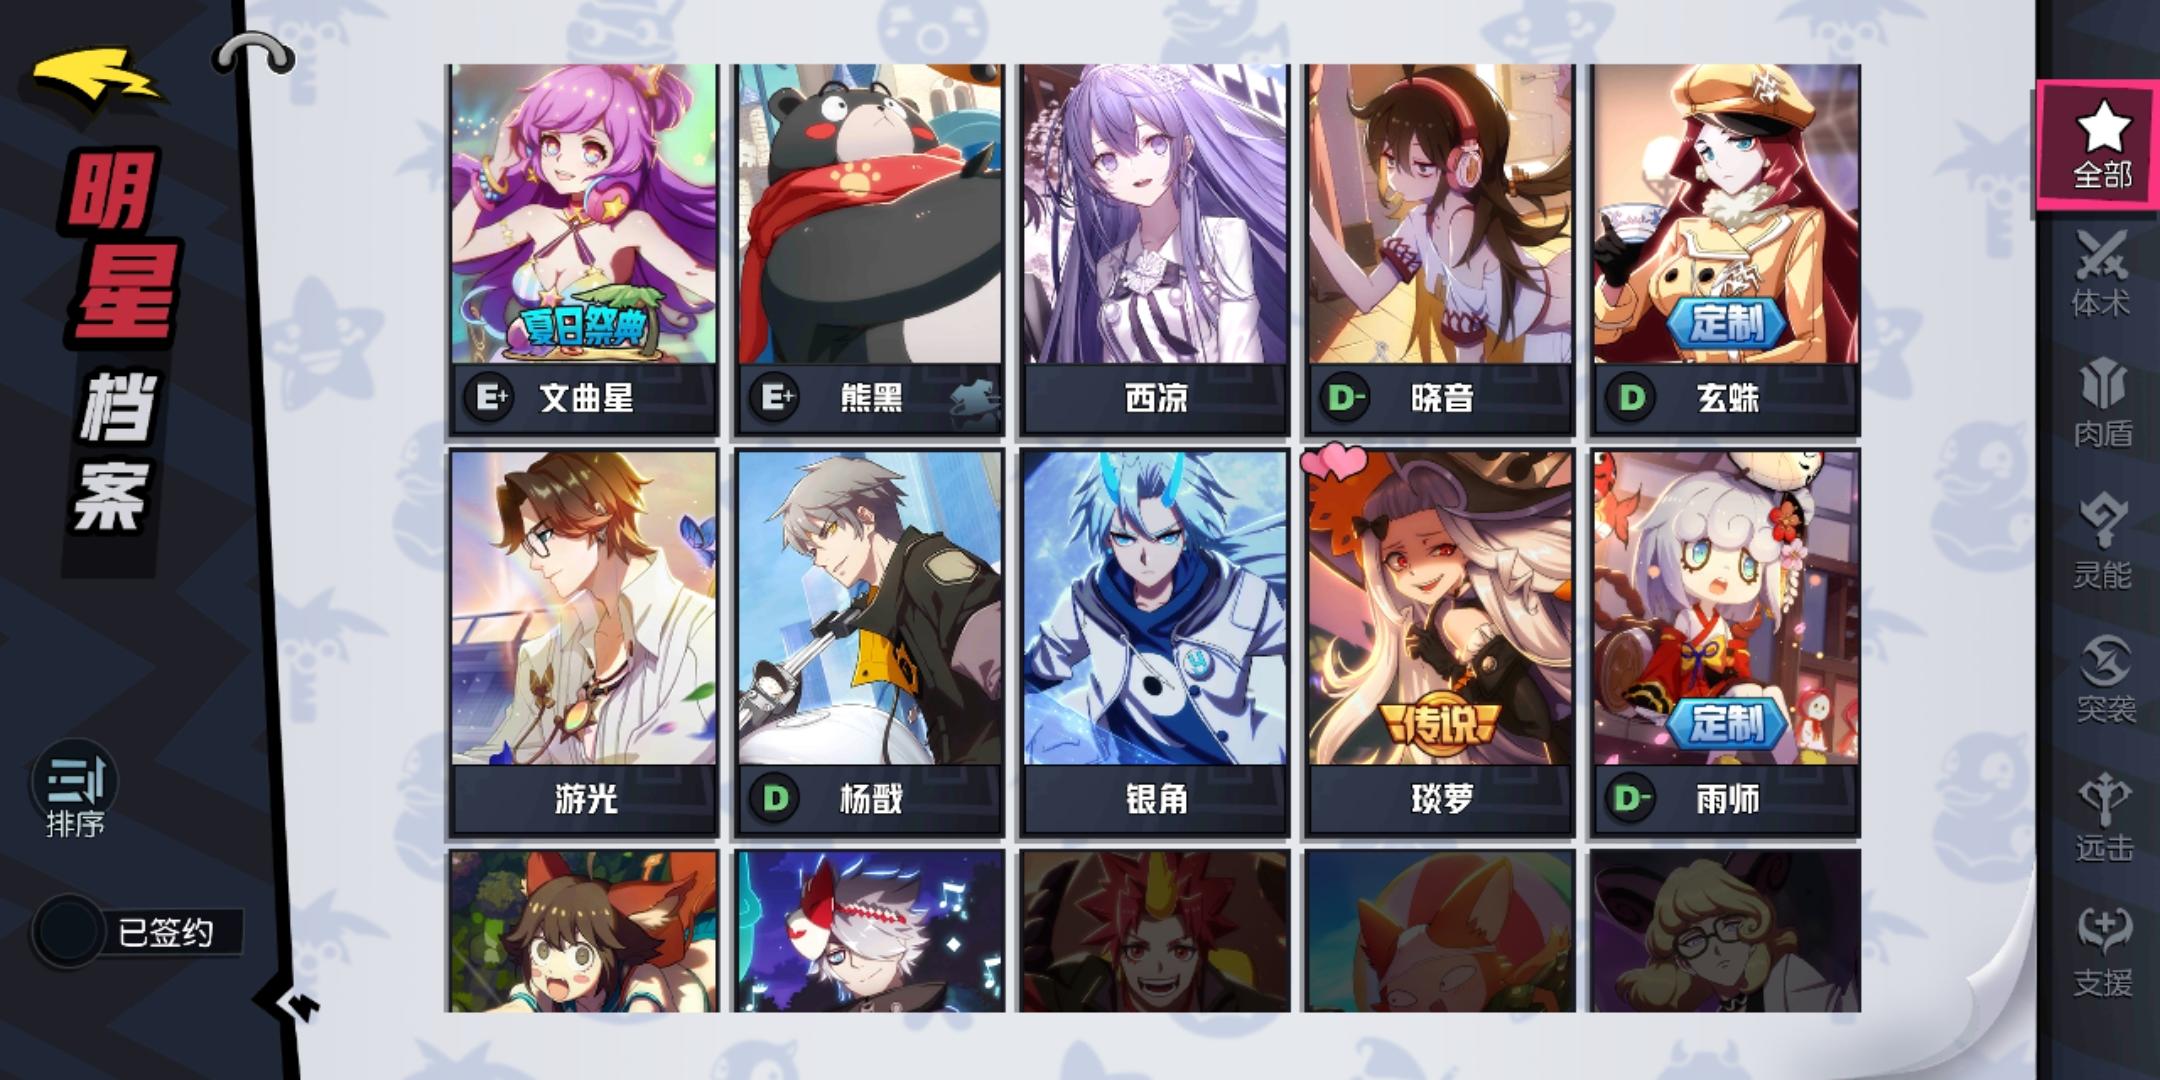Open the 琰萝 legendary character card
The height and width of the screenshot is (1080, 2160).
[1440, 643]
